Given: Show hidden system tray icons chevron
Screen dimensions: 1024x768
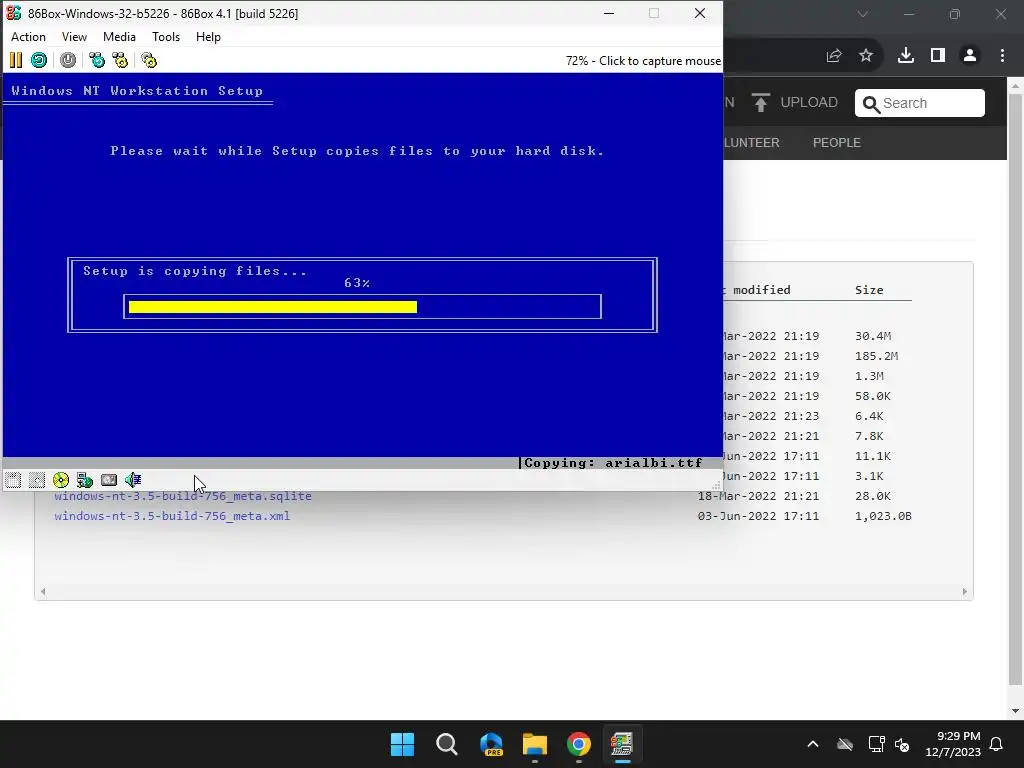Looking at the screenshot, I should (x=813, y=744).
